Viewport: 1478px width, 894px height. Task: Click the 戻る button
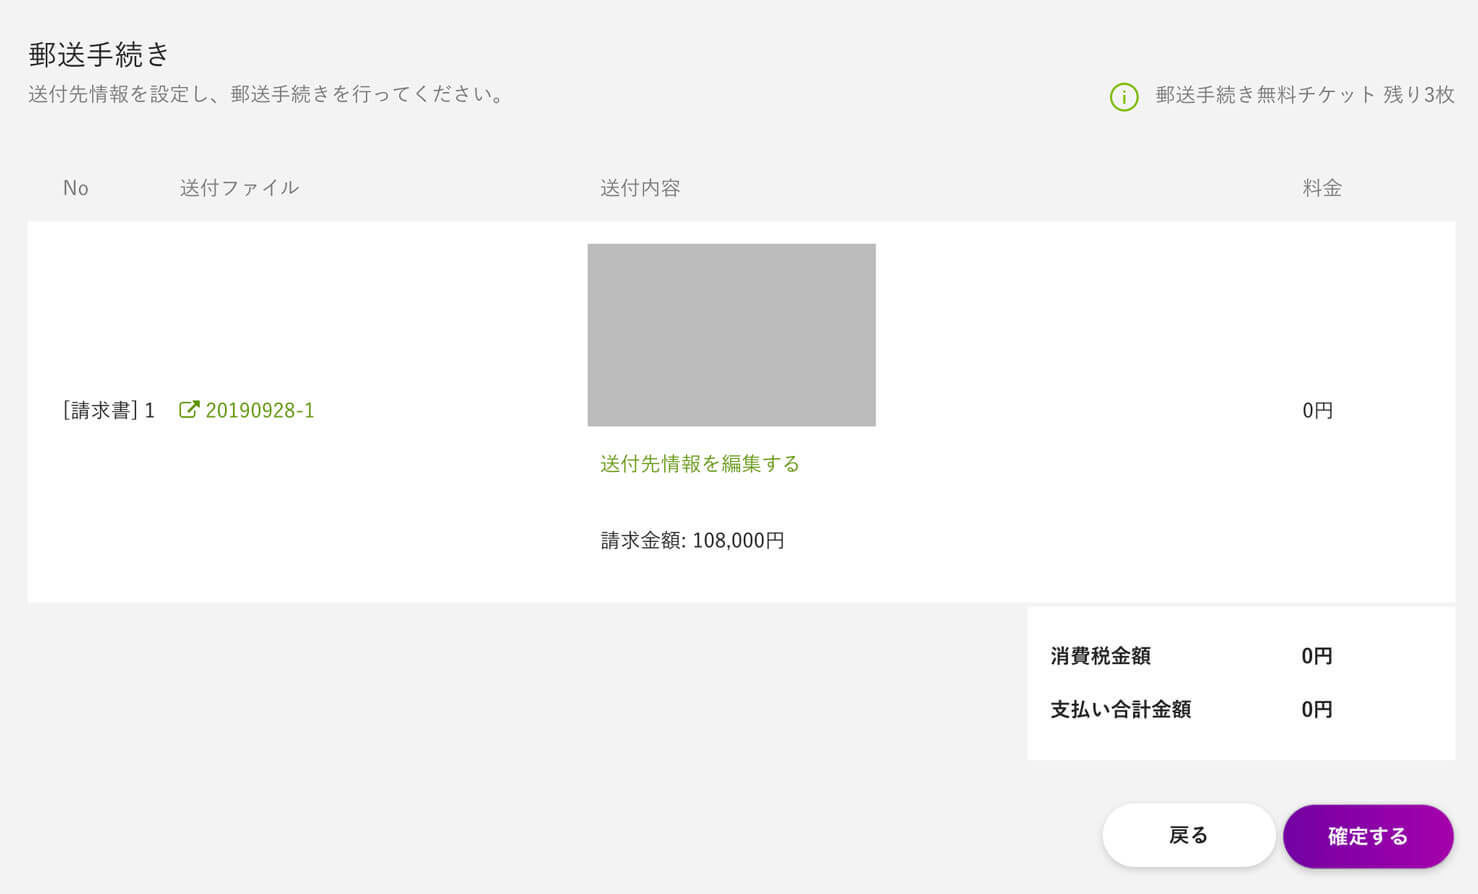[1189, 835]
